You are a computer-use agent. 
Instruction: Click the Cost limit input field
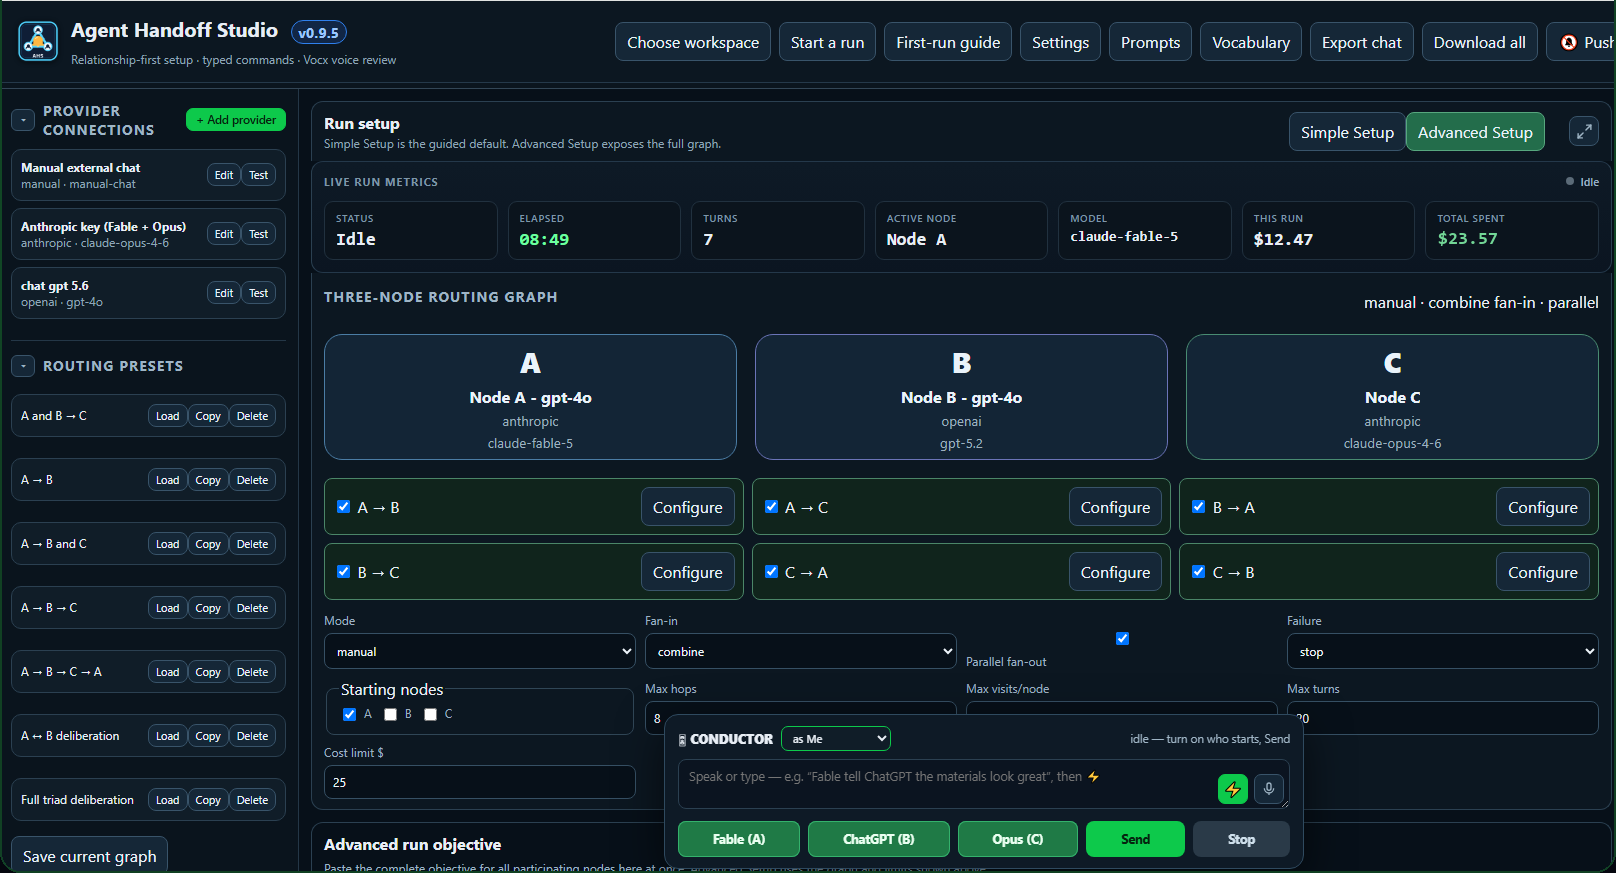point(480,782)
